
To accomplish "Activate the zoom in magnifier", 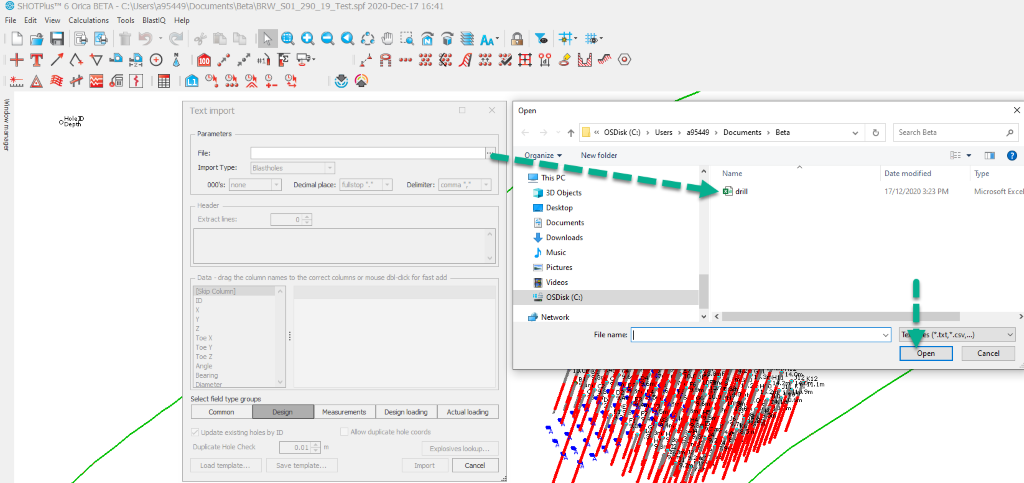I will tap(307, 39).
